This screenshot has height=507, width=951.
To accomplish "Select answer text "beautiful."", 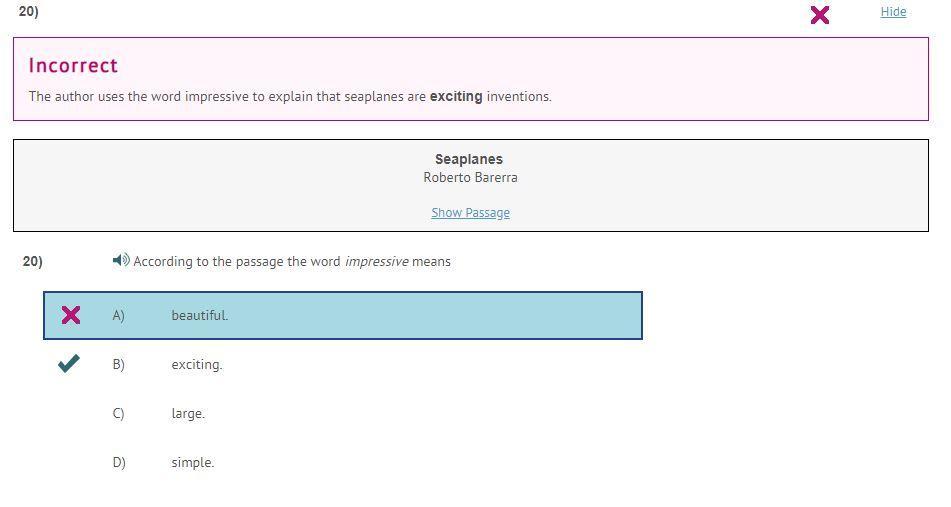I will 199,315.
